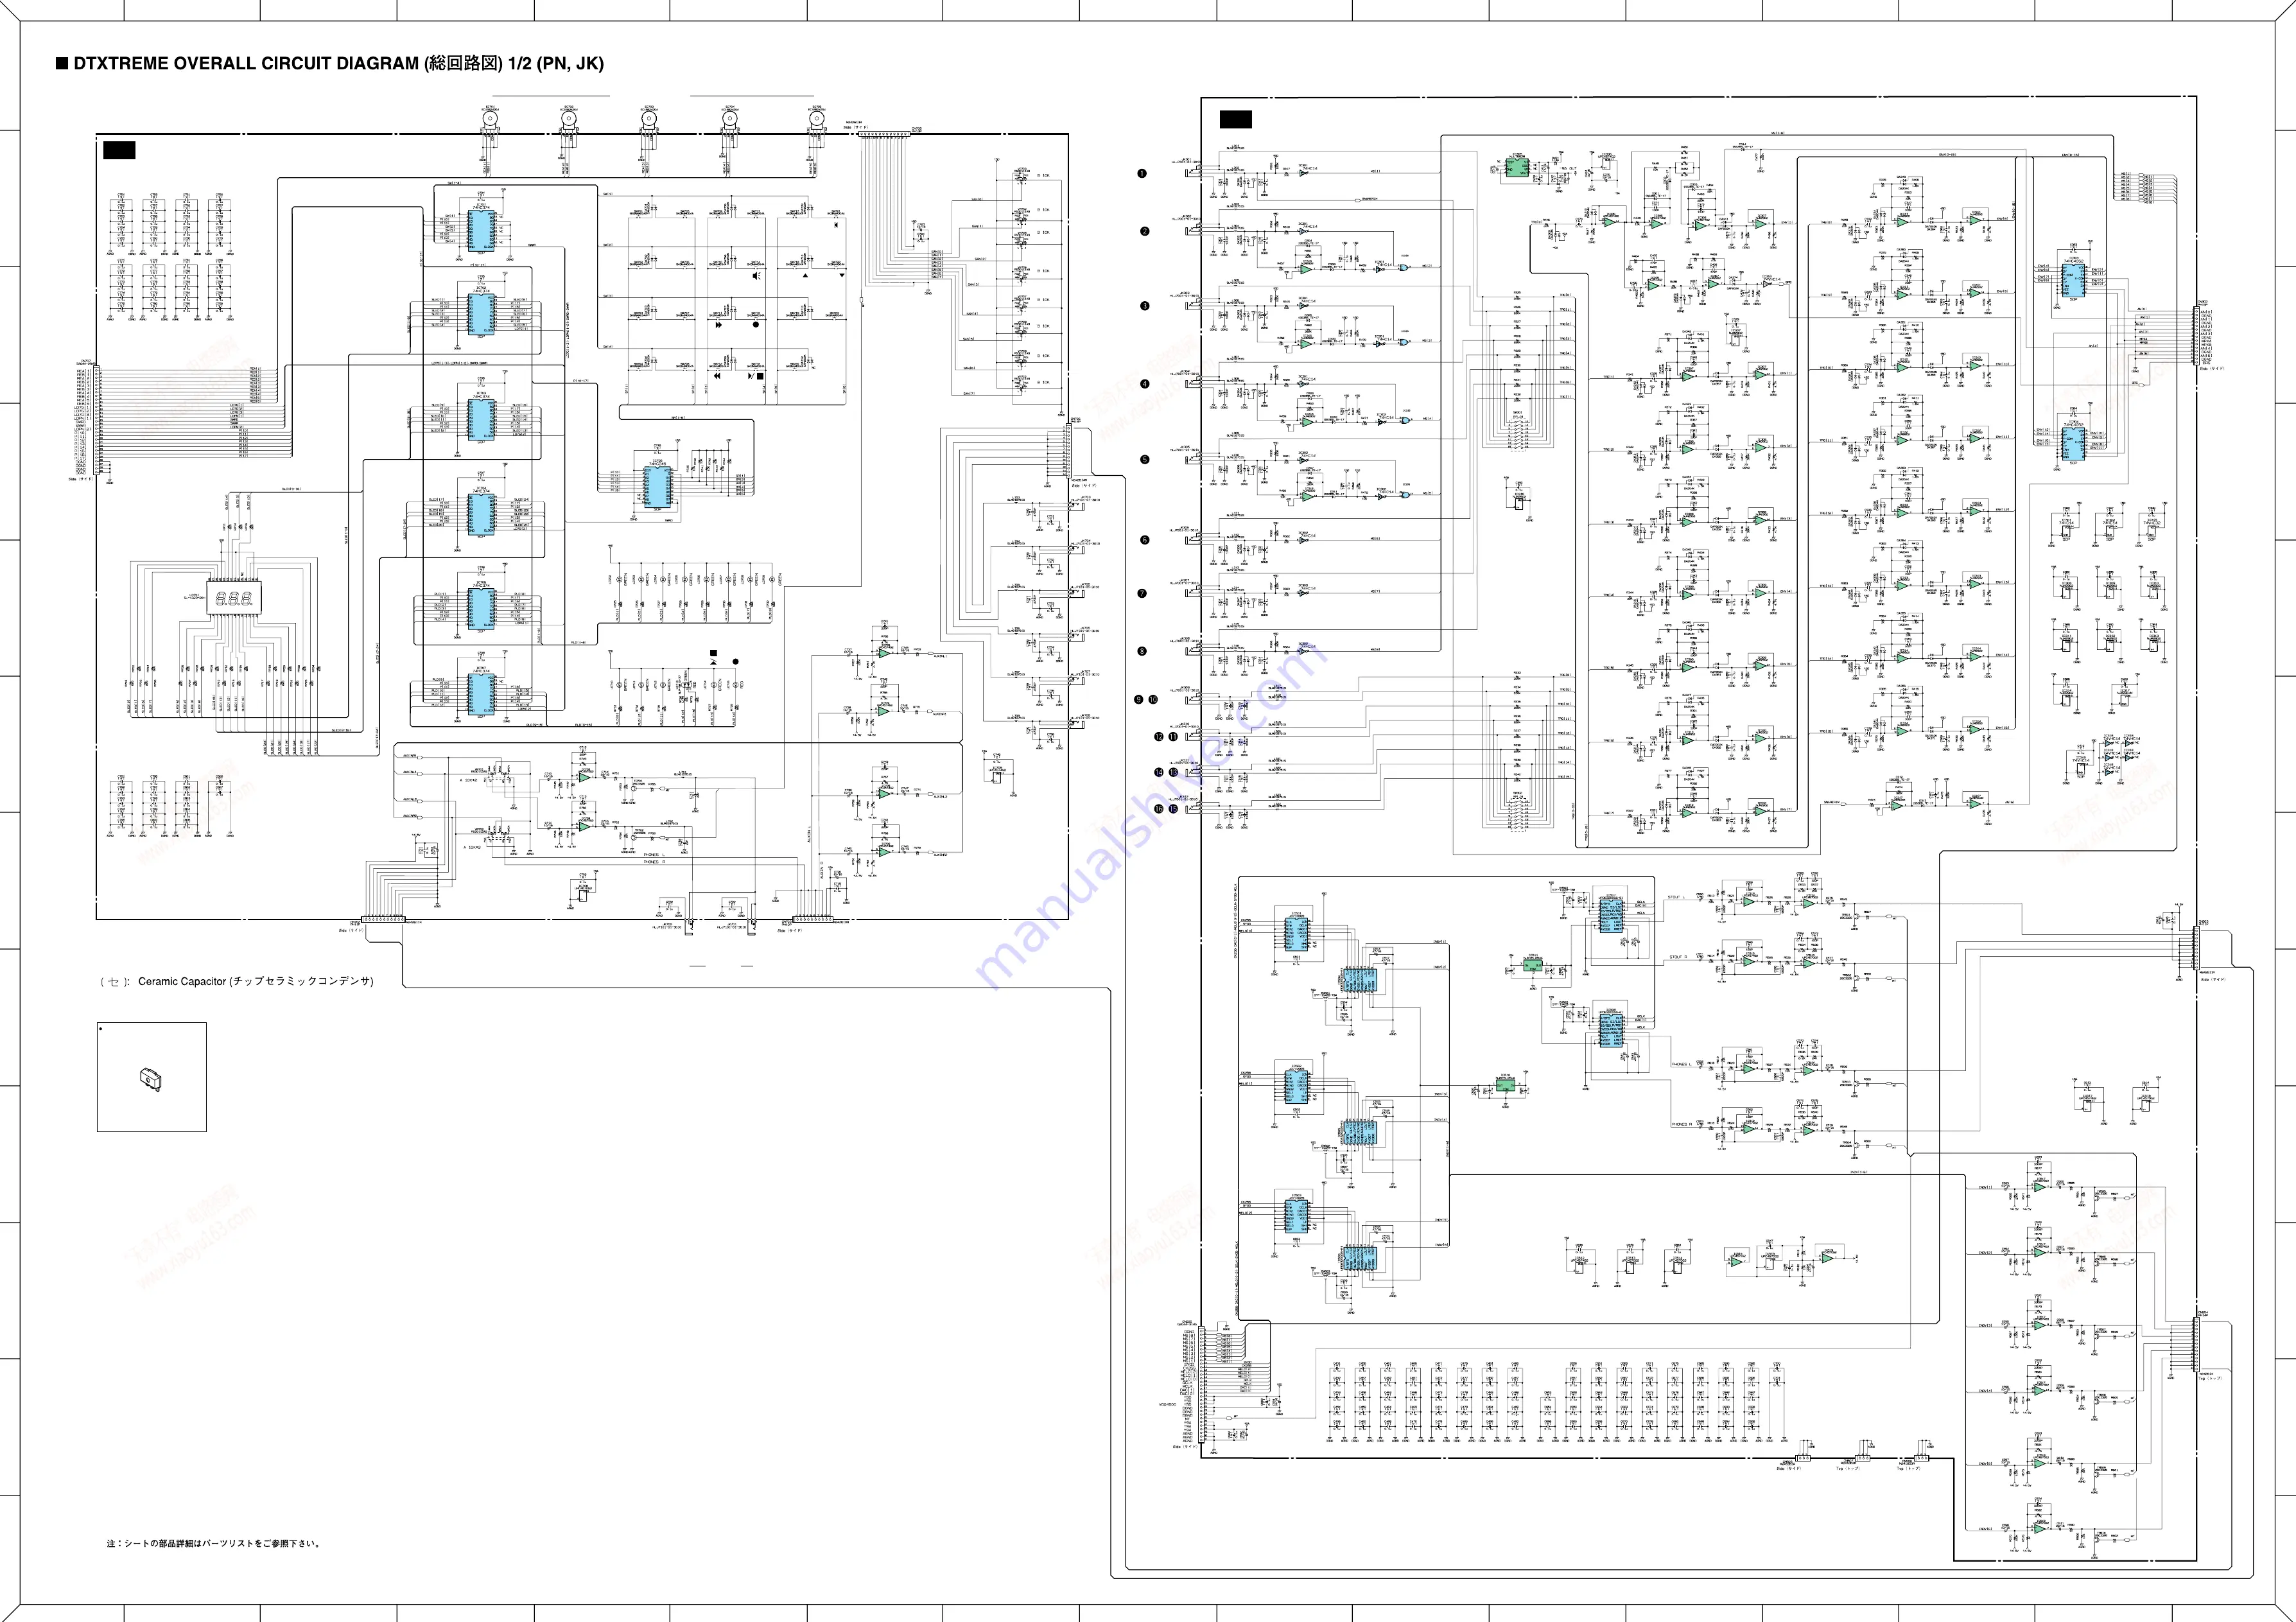Screen dimensions: 2296x1622
Task: Click the Japanese parts-list note at bottom
Action: pos(214,1543)
